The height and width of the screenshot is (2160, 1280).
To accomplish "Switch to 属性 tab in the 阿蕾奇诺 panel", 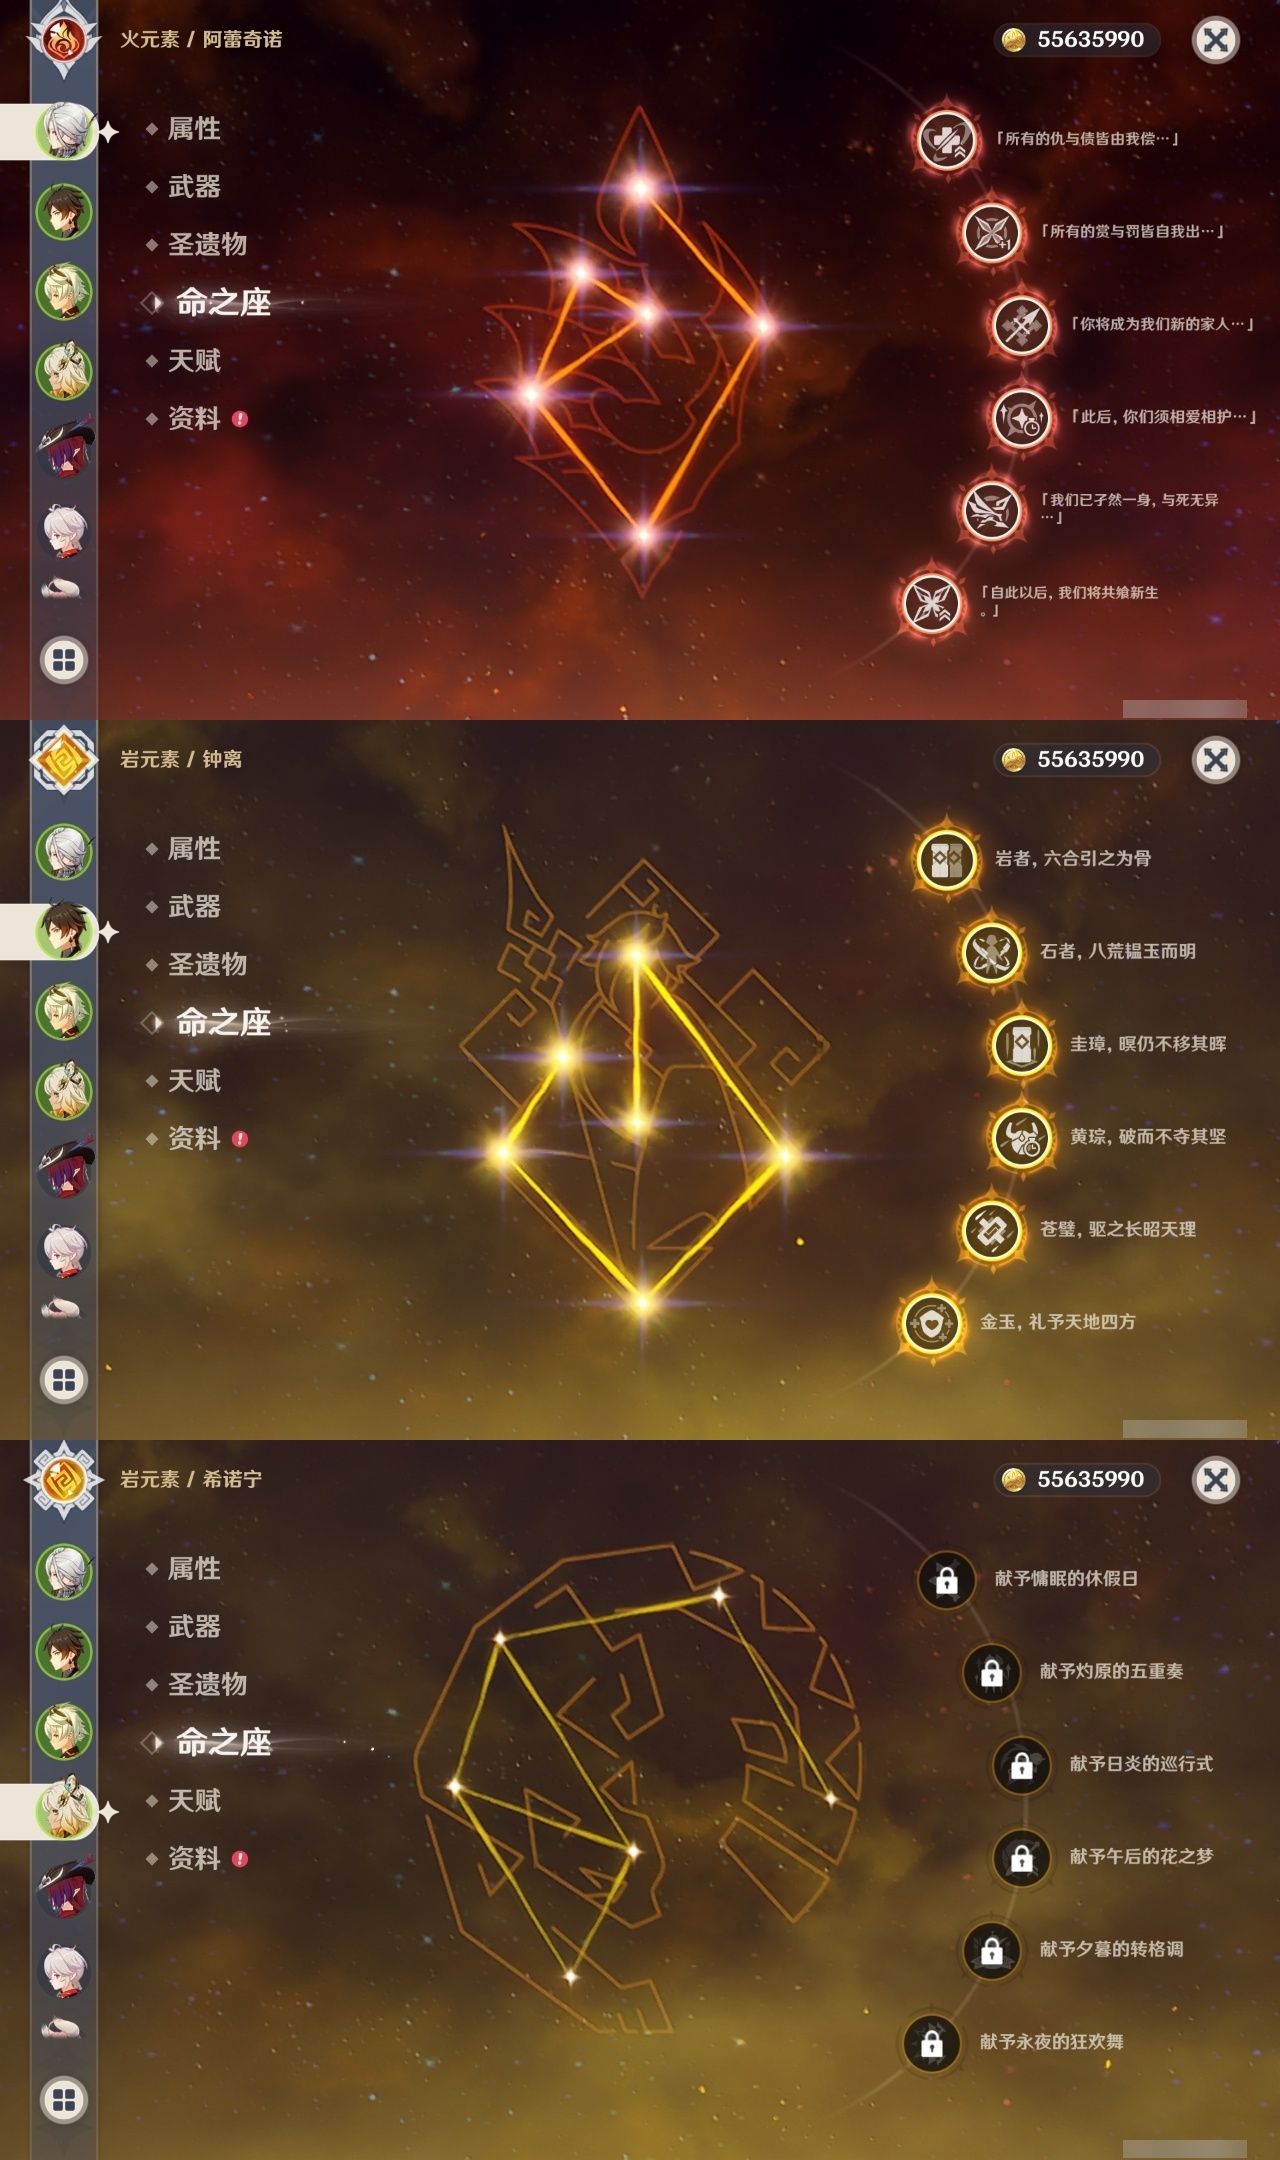I will (194, 129).
